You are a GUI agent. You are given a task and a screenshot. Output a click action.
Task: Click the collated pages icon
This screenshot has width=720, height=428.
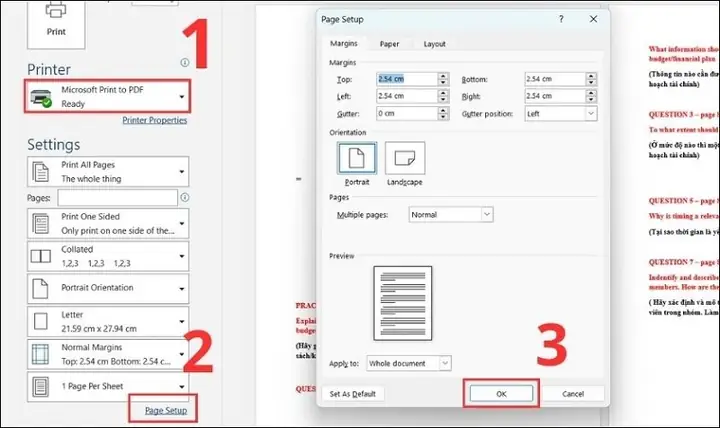(x=40, y=256)
